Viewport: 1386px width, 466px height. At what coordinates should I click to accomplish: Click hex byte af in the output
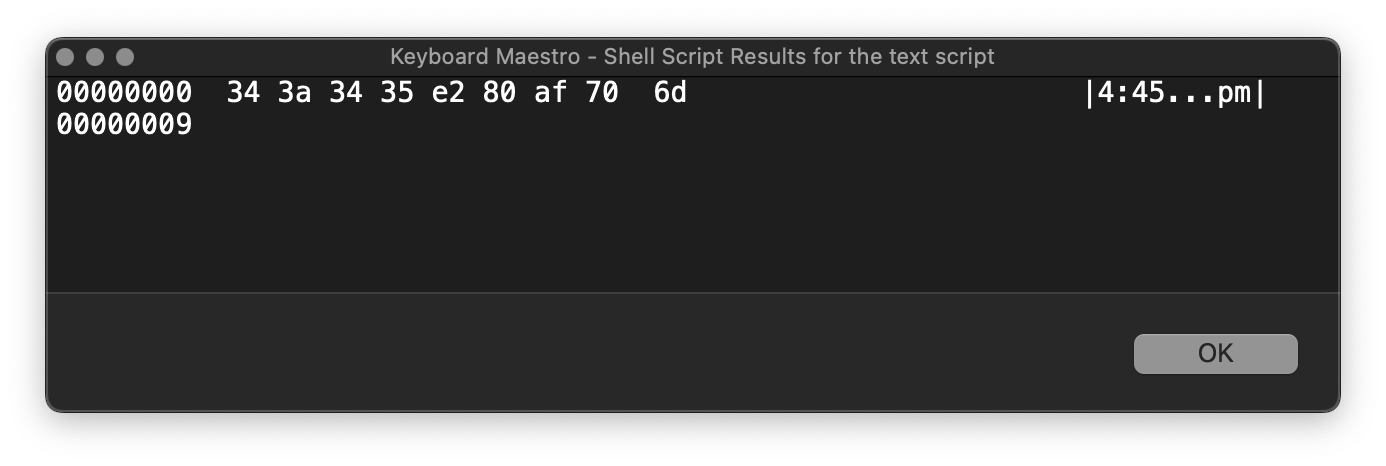pos(550,93)
